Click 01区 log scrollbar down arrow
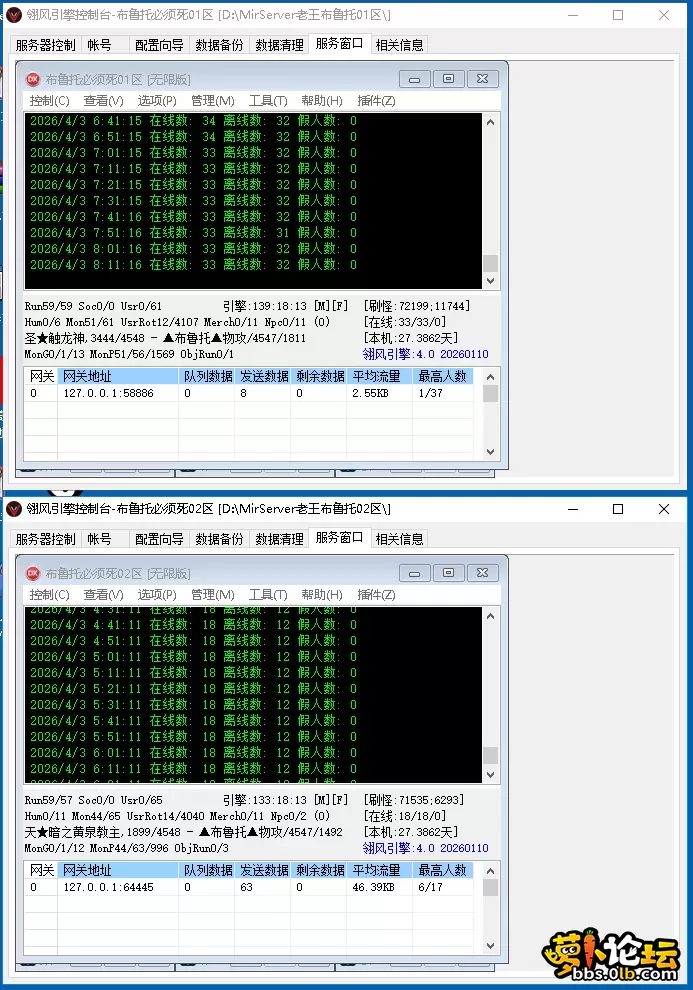Viewport: 693px width, 990px height. [490, 281]
